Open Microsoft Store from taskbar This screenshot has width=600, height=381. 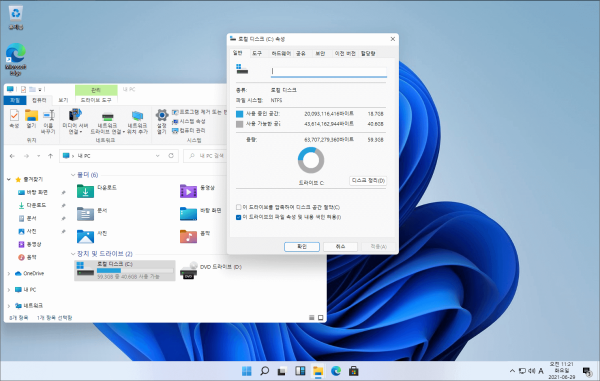click(x=354, y=371)
